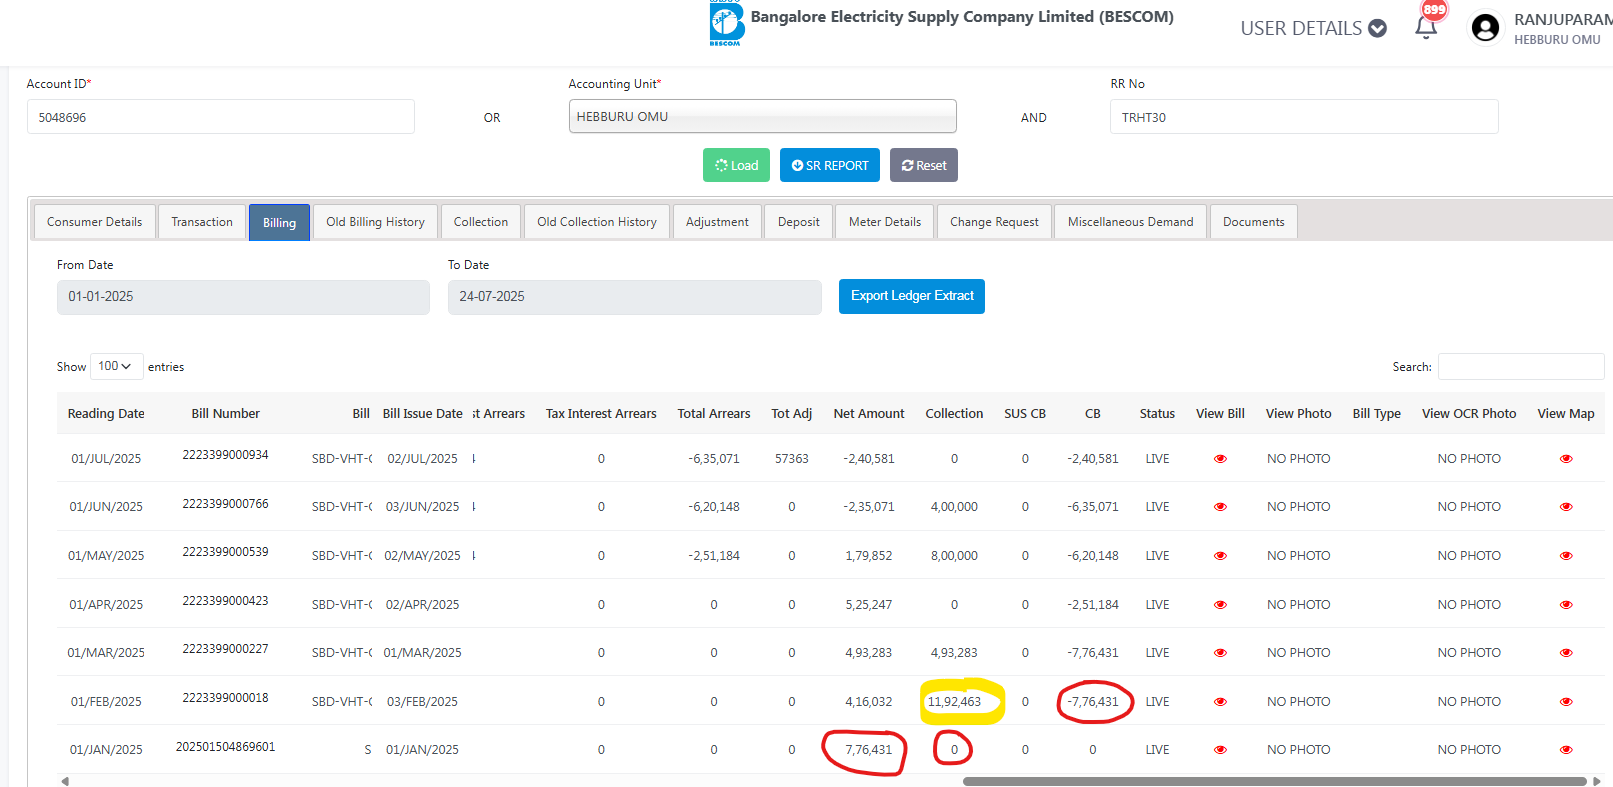This screenshot has width=1613, height=787.
Task: Switch to the Meter Details tab
Action: tap(885, 222)
